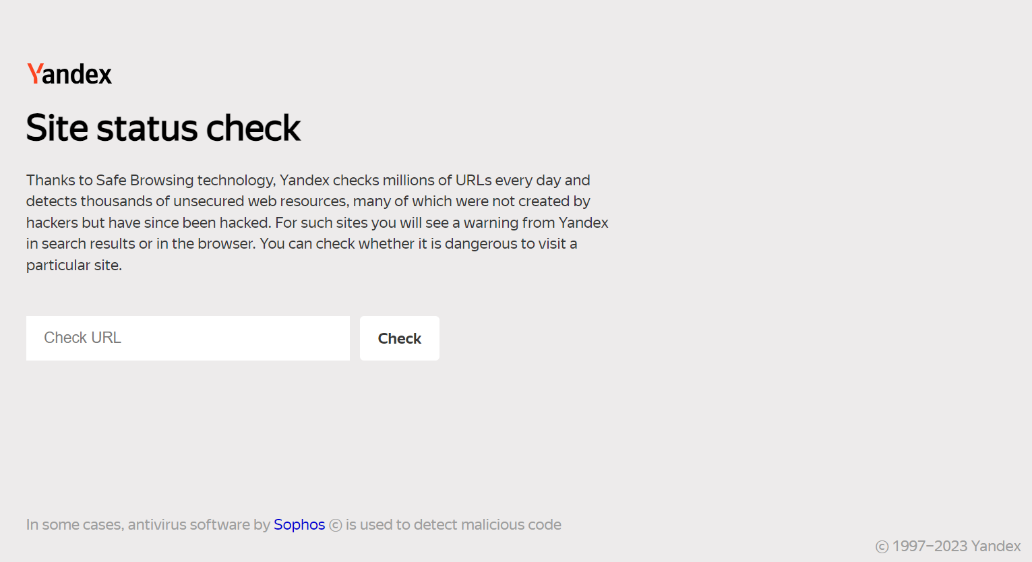Click the 'In some cases, antivirus software by' text
Screen dimensions: 1032x562
(148, 524)
